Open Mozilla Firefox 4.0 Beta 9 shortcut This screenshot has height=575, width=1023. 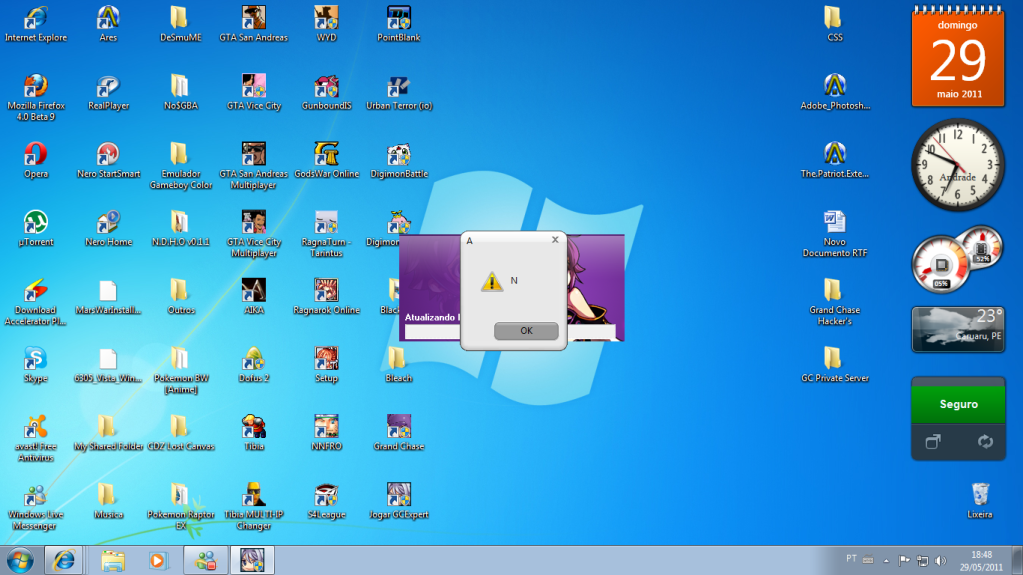pyautogui.click(x=36, y=86)
